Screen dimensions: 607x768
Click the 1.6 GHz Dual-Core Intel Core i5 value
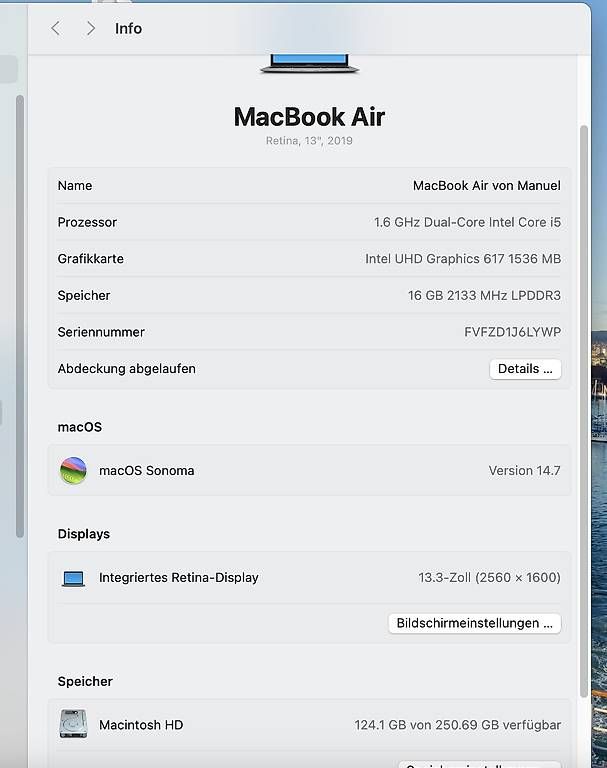(x=467, y=222)
